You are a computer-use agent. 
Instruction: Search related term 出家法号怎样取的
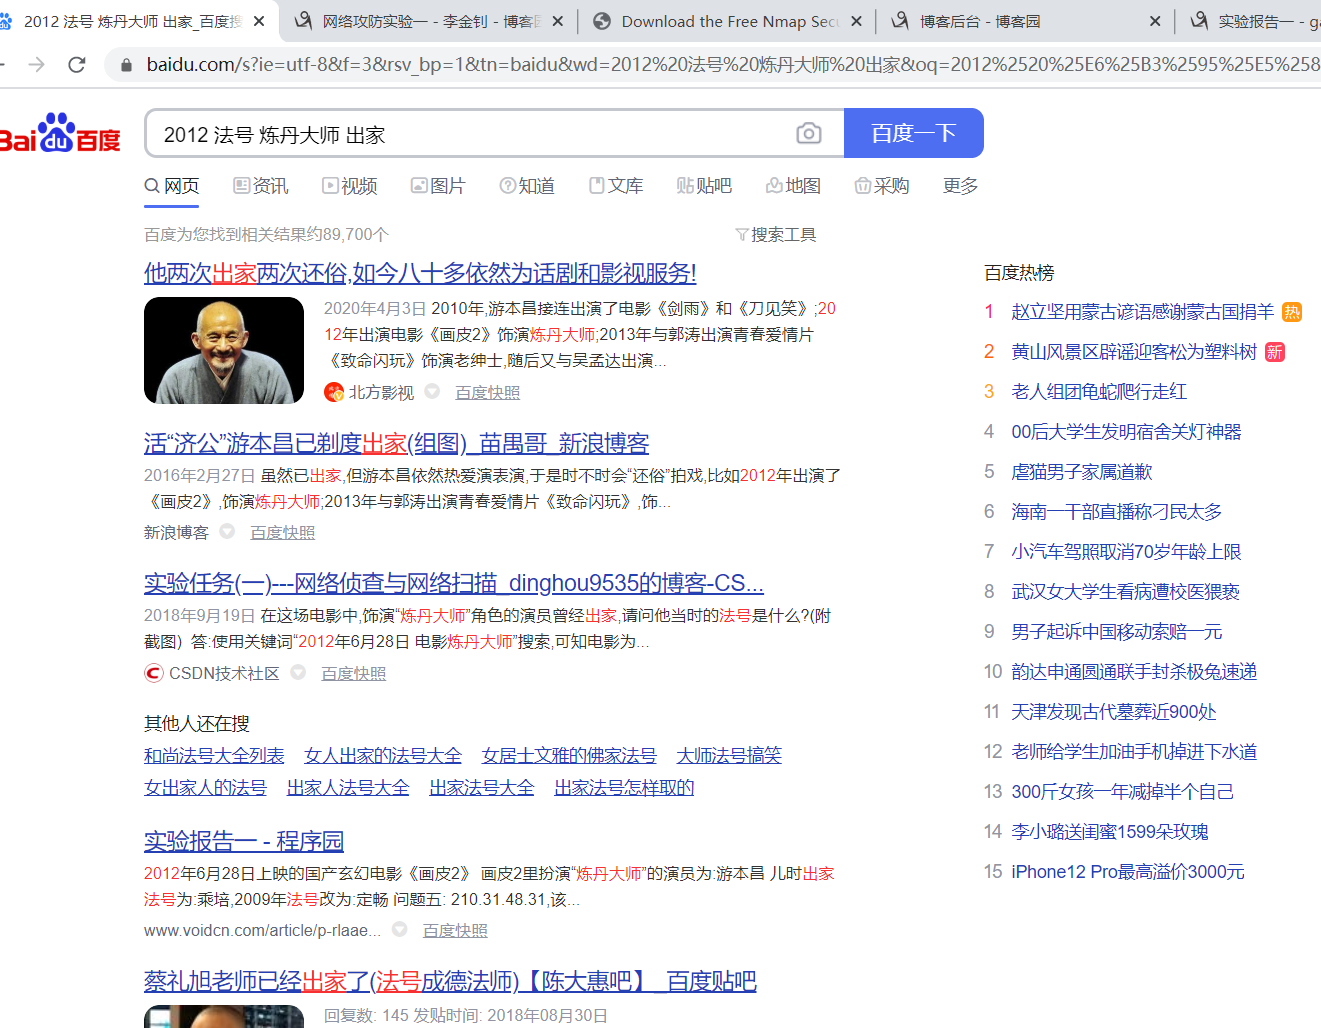coord(624,788)
